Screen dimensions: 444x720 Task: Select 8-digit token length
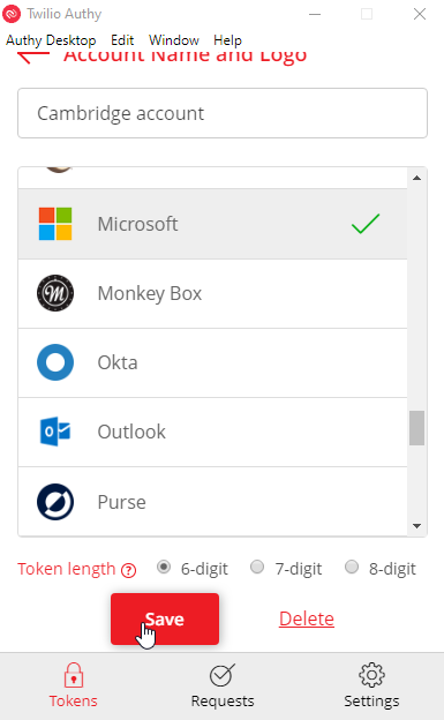coord(352,567)
